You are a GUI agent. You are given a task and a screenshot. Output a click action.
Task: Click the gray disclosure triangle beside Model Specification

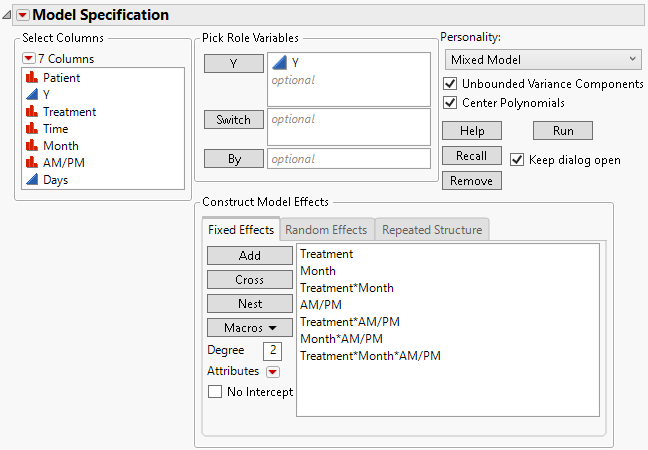coord(8,15)
